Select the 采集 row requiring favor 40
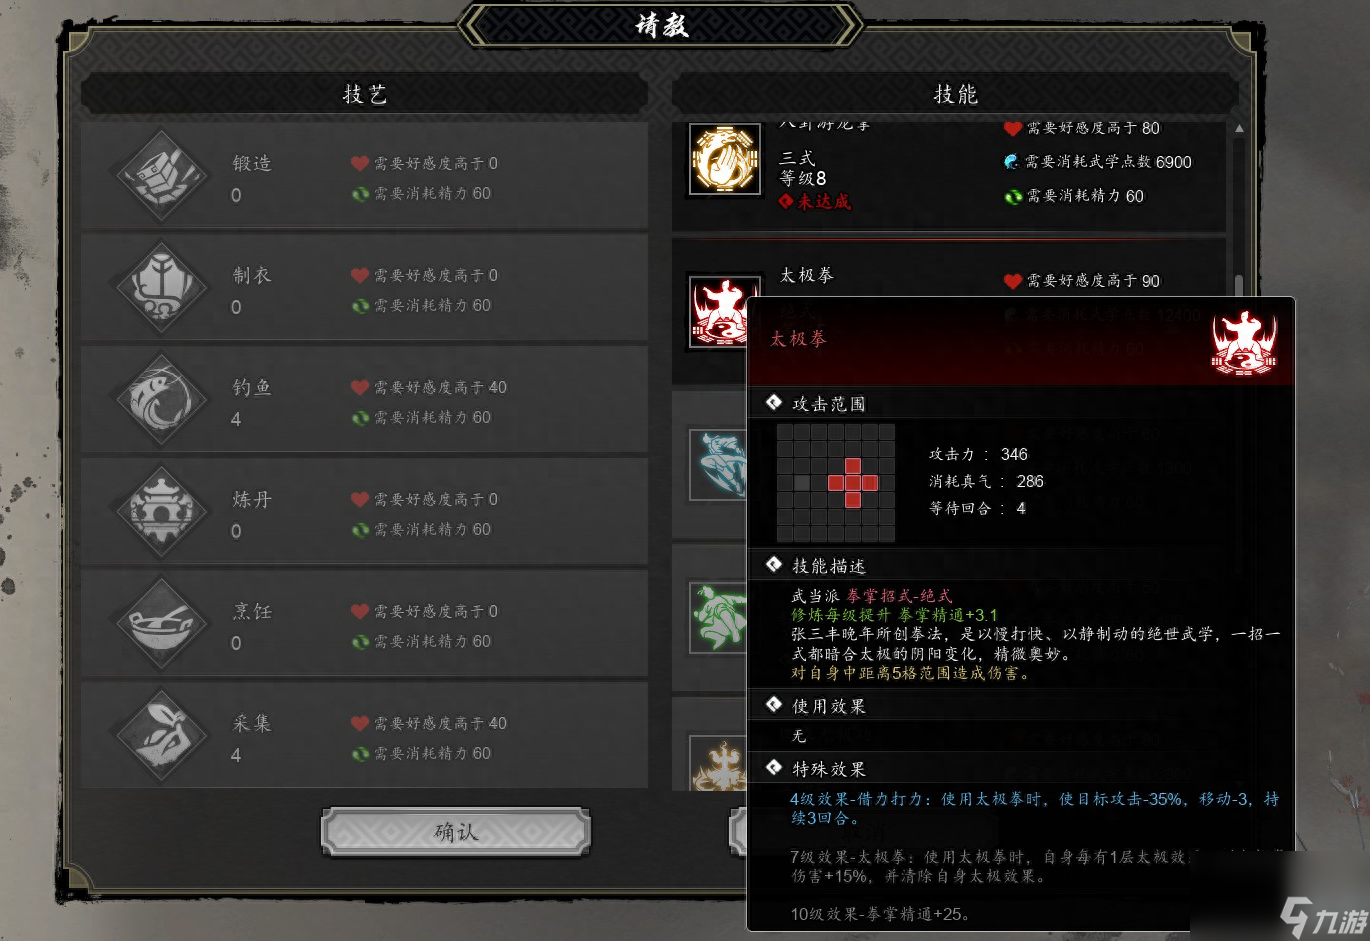Screen dimensions: 1370x941 coord(364,736)
